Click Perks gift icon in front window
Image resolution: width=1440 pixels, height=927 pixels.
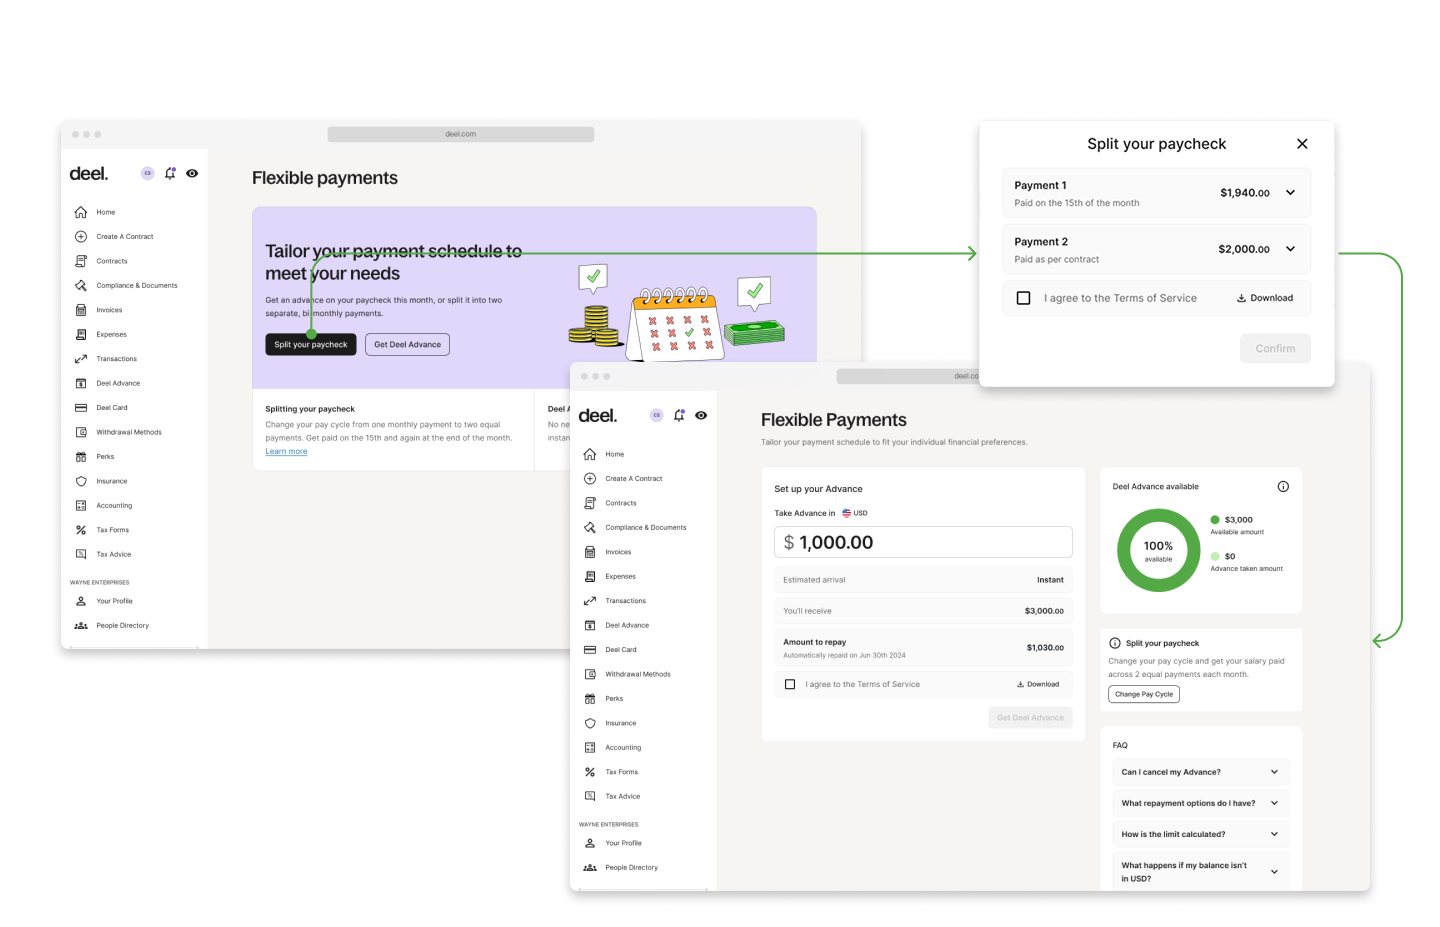click(590, 699)
